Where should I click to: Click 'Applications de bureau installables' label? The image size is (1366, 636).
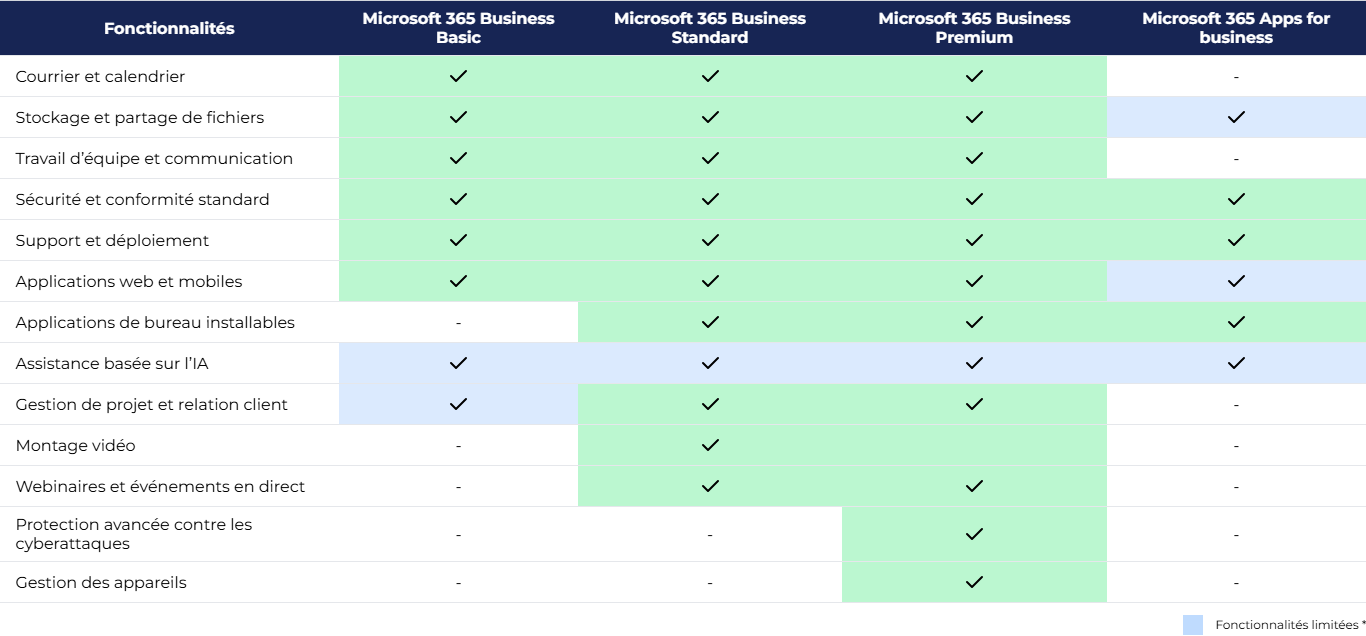click(155, 322)
